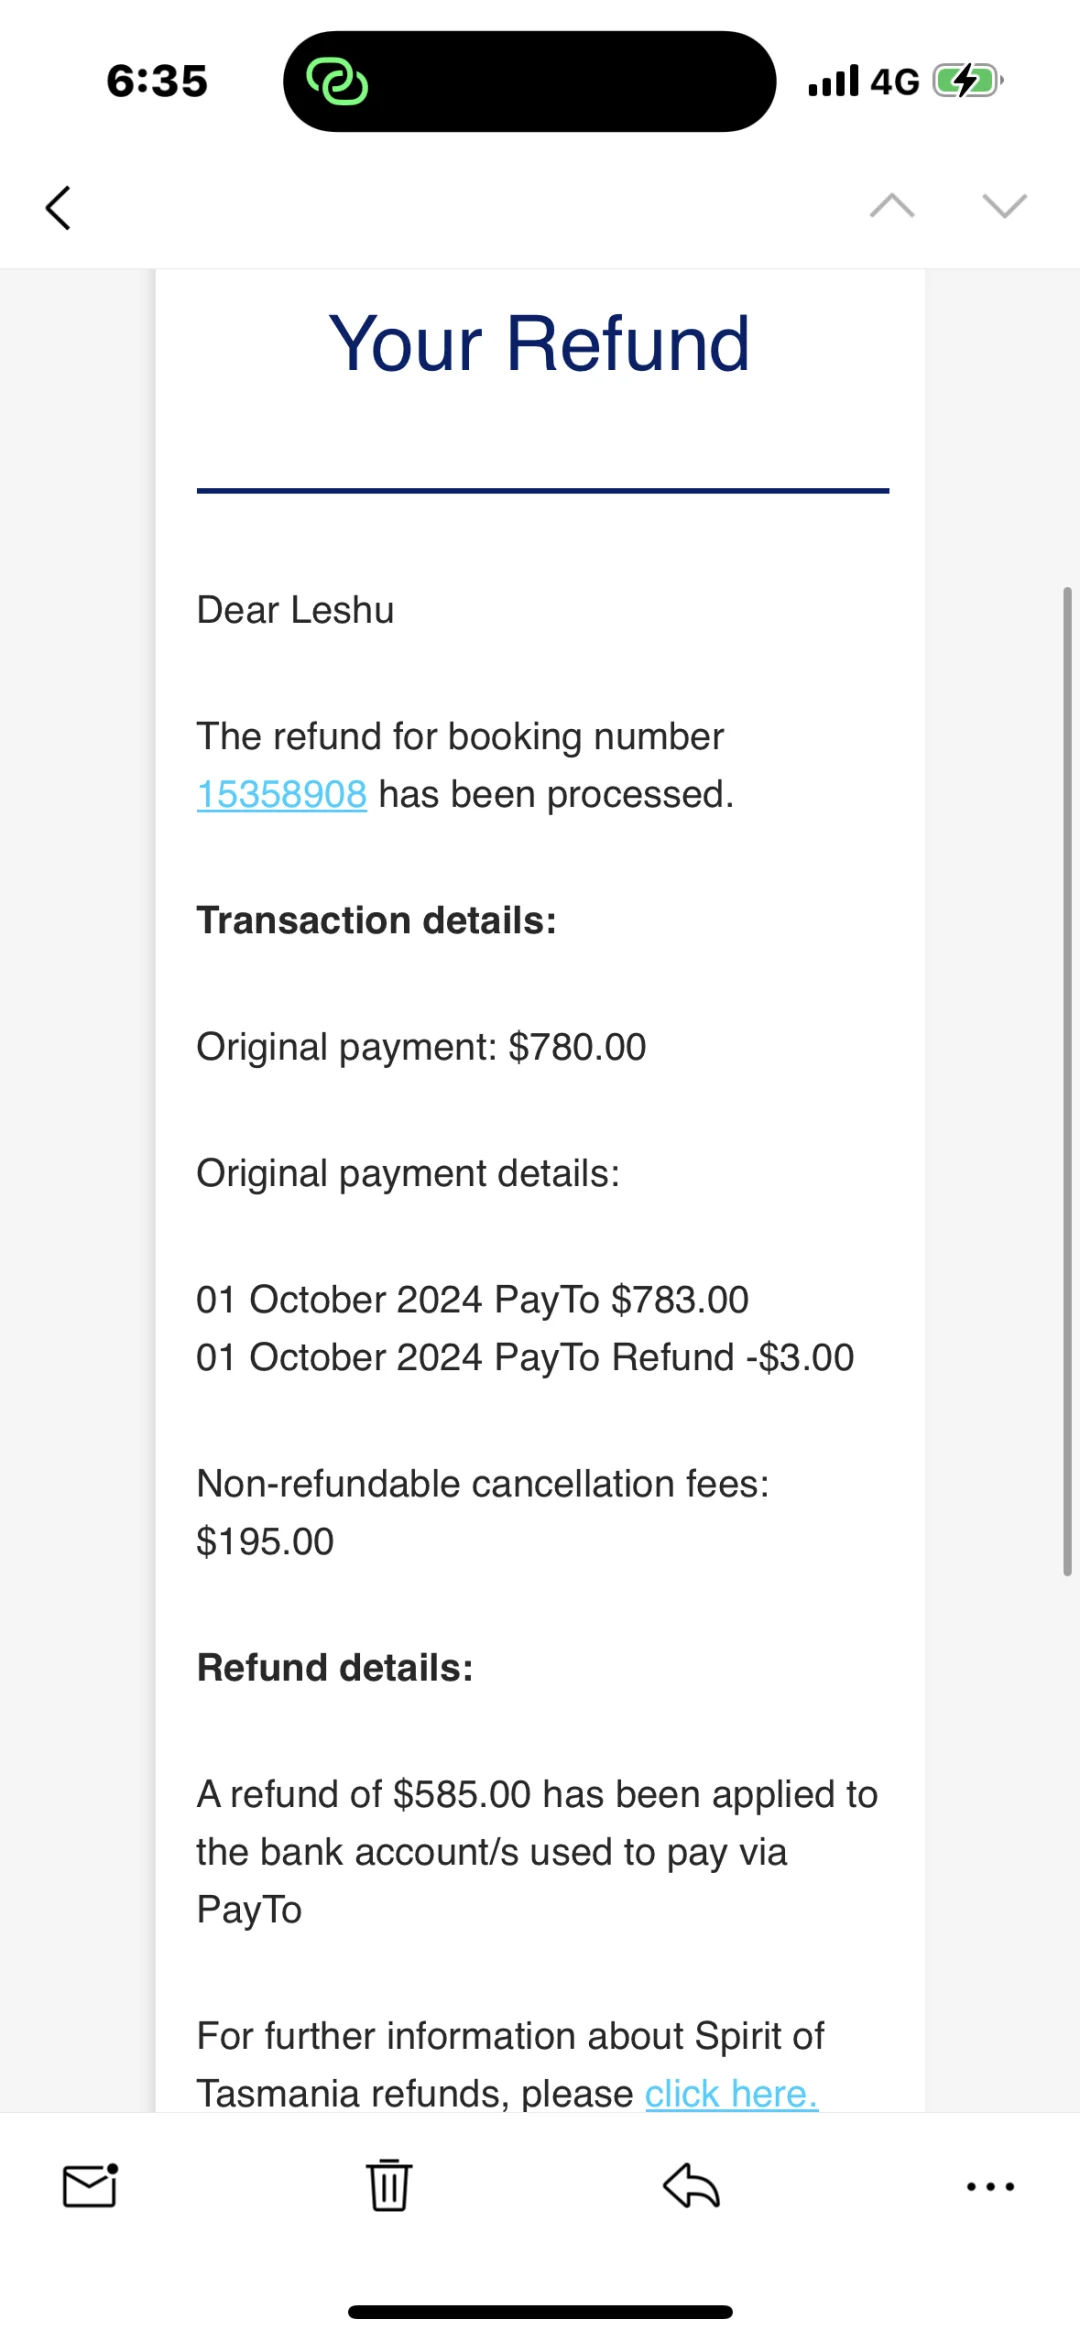
Task: Tap the "Your Refund" heading
Action: click(540, 344)
